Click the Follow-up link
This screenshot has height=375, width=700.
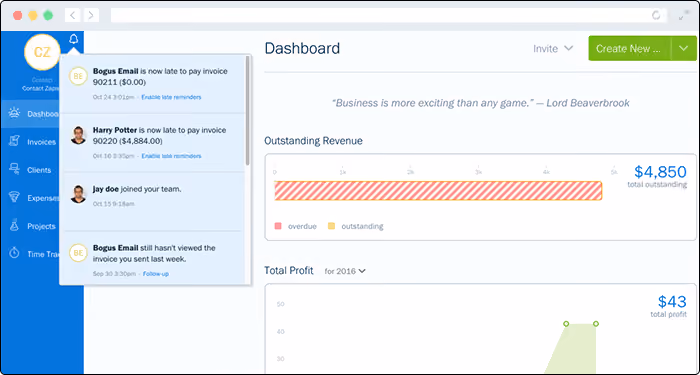(156, 274)
